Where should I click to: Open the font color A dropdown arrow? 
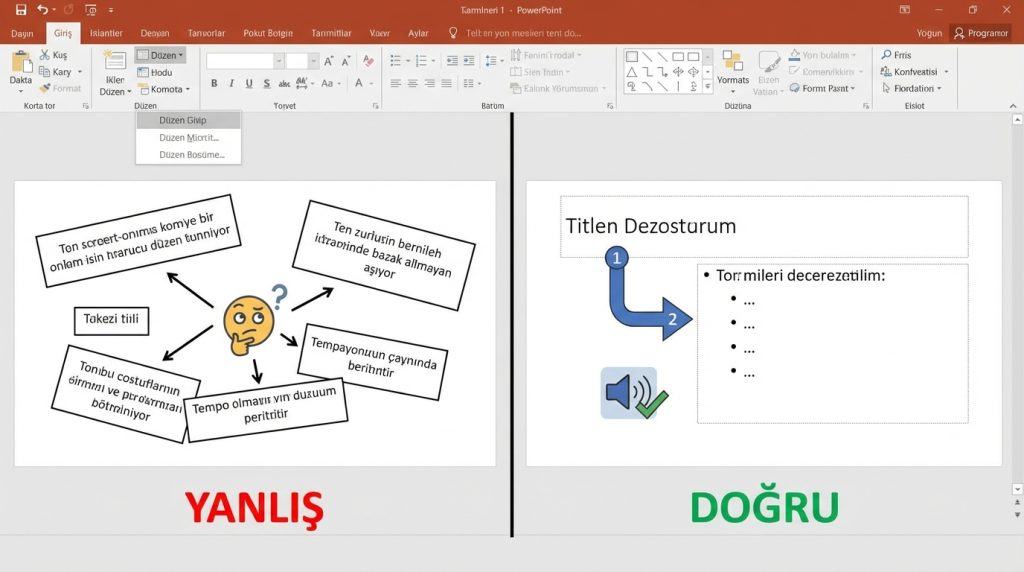(372, 83)
